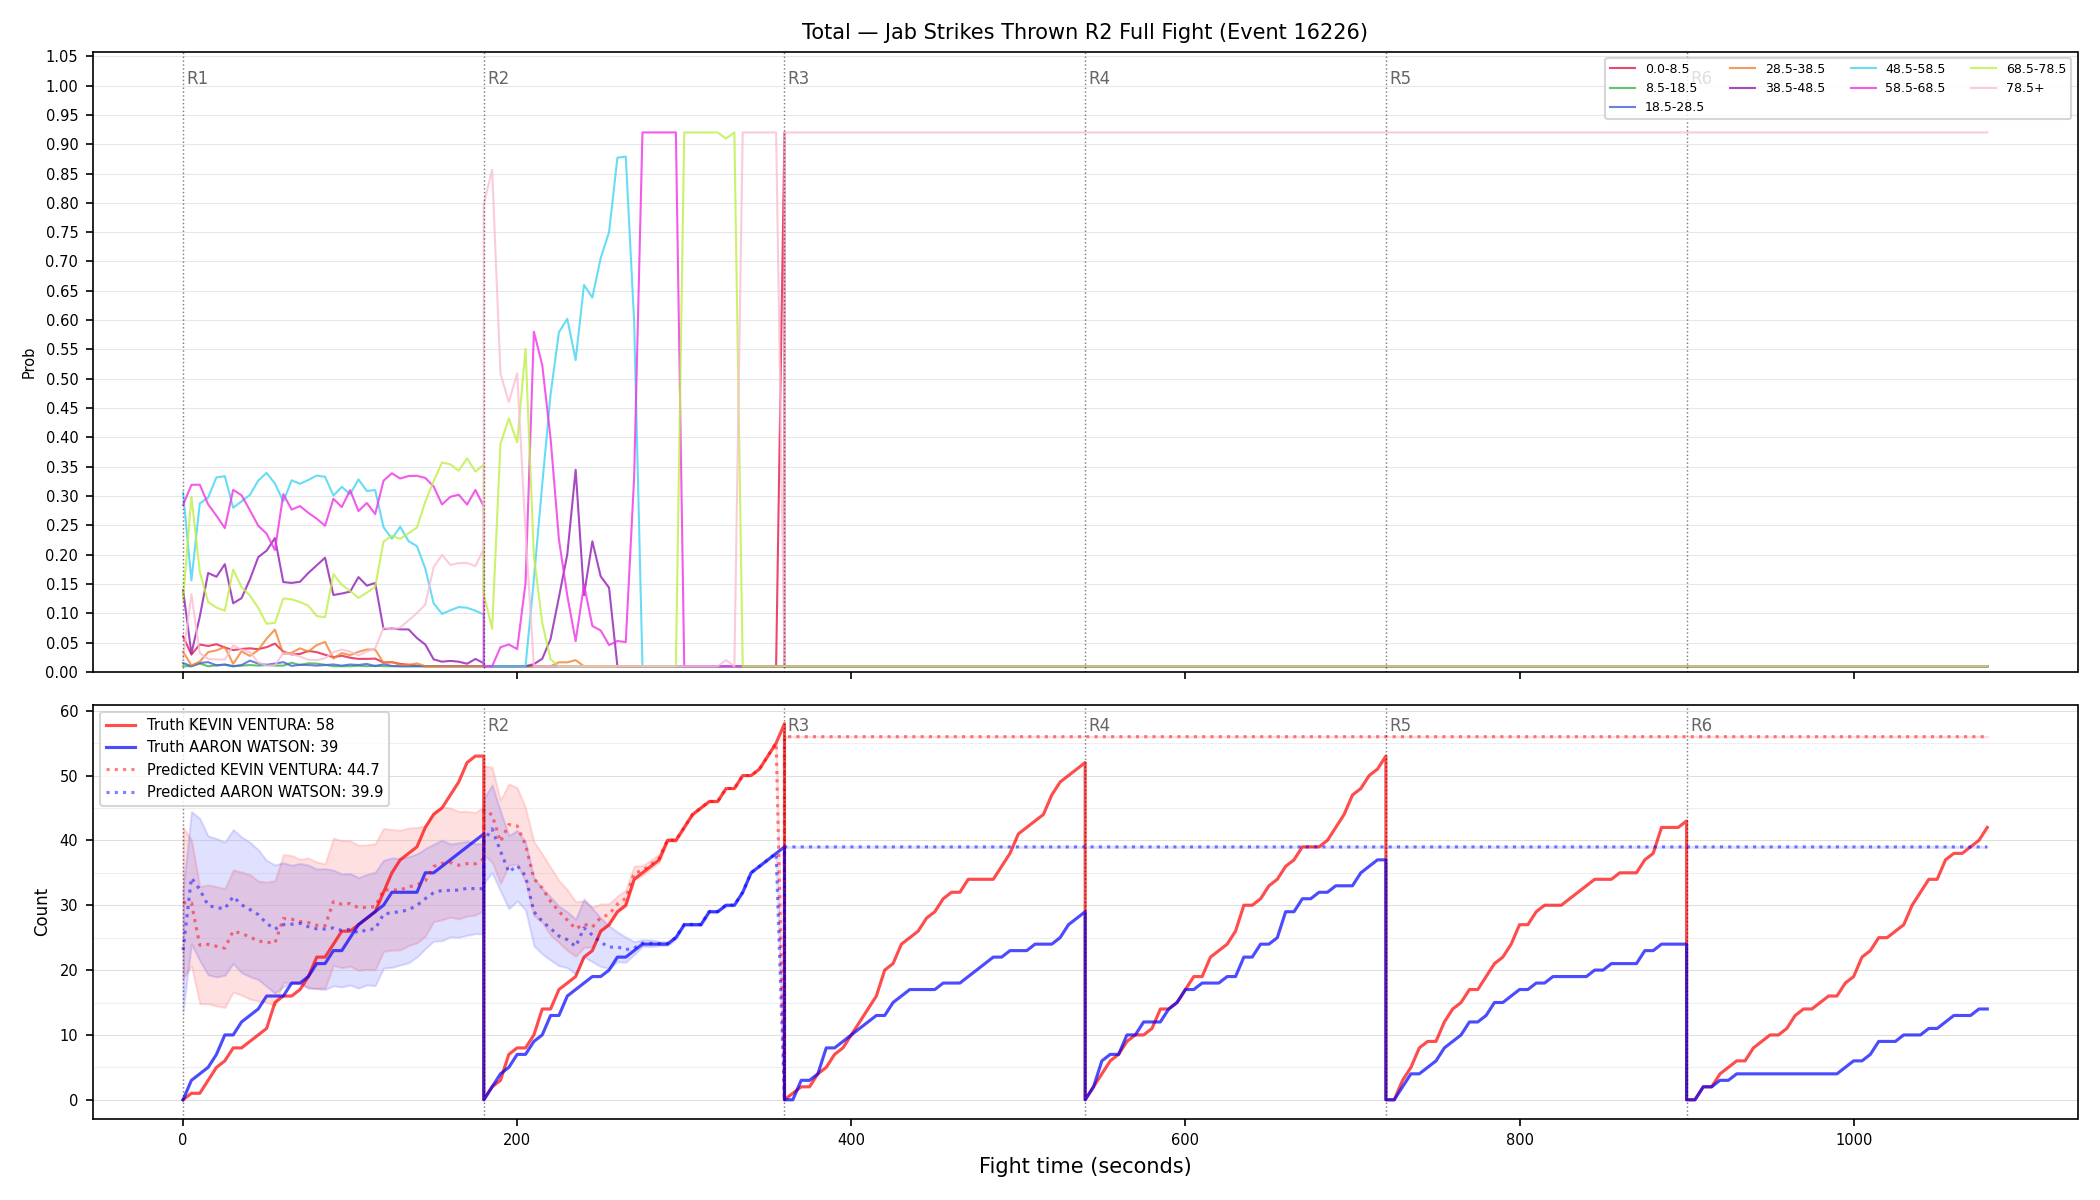Select the 48.5-58.5 legend label
The height and width of the screenshot is (1200, 2100).
point(1915,69)
